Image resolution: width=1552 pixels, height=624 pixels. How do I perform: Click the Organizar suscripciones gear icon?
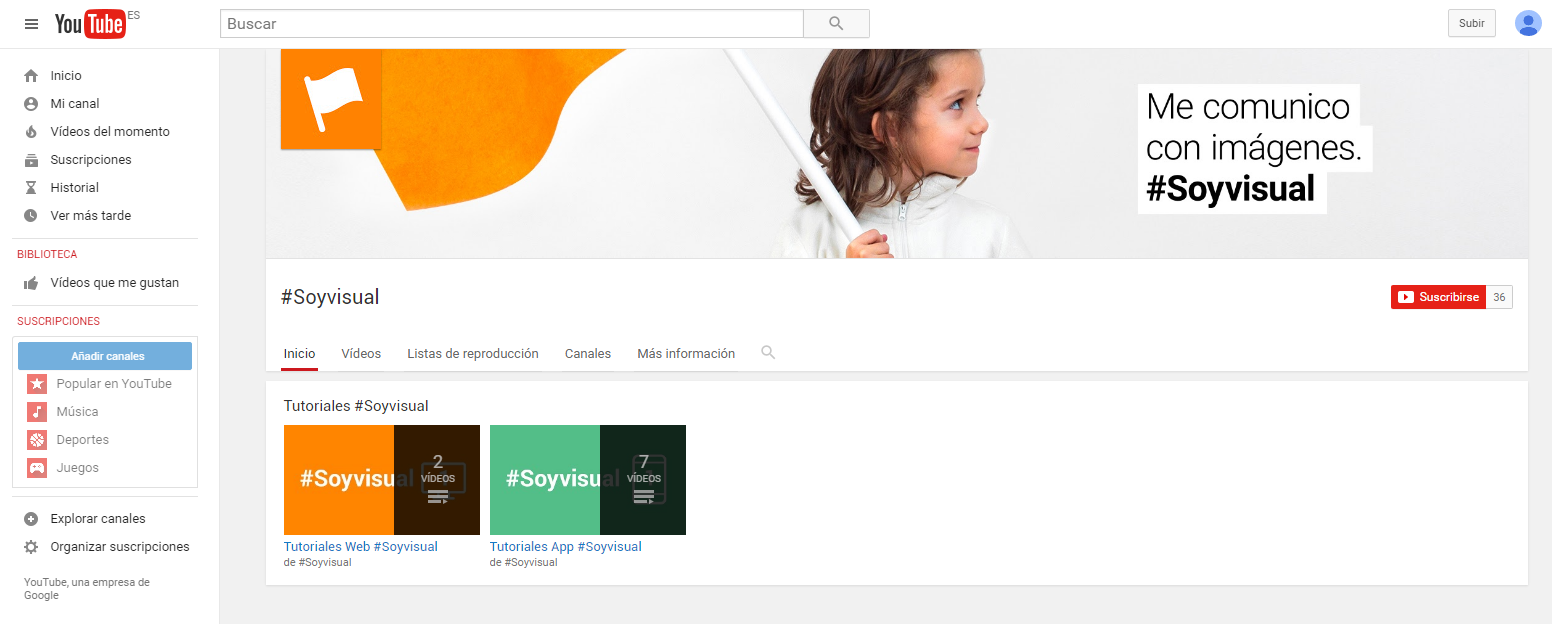(x=31, y=547)
